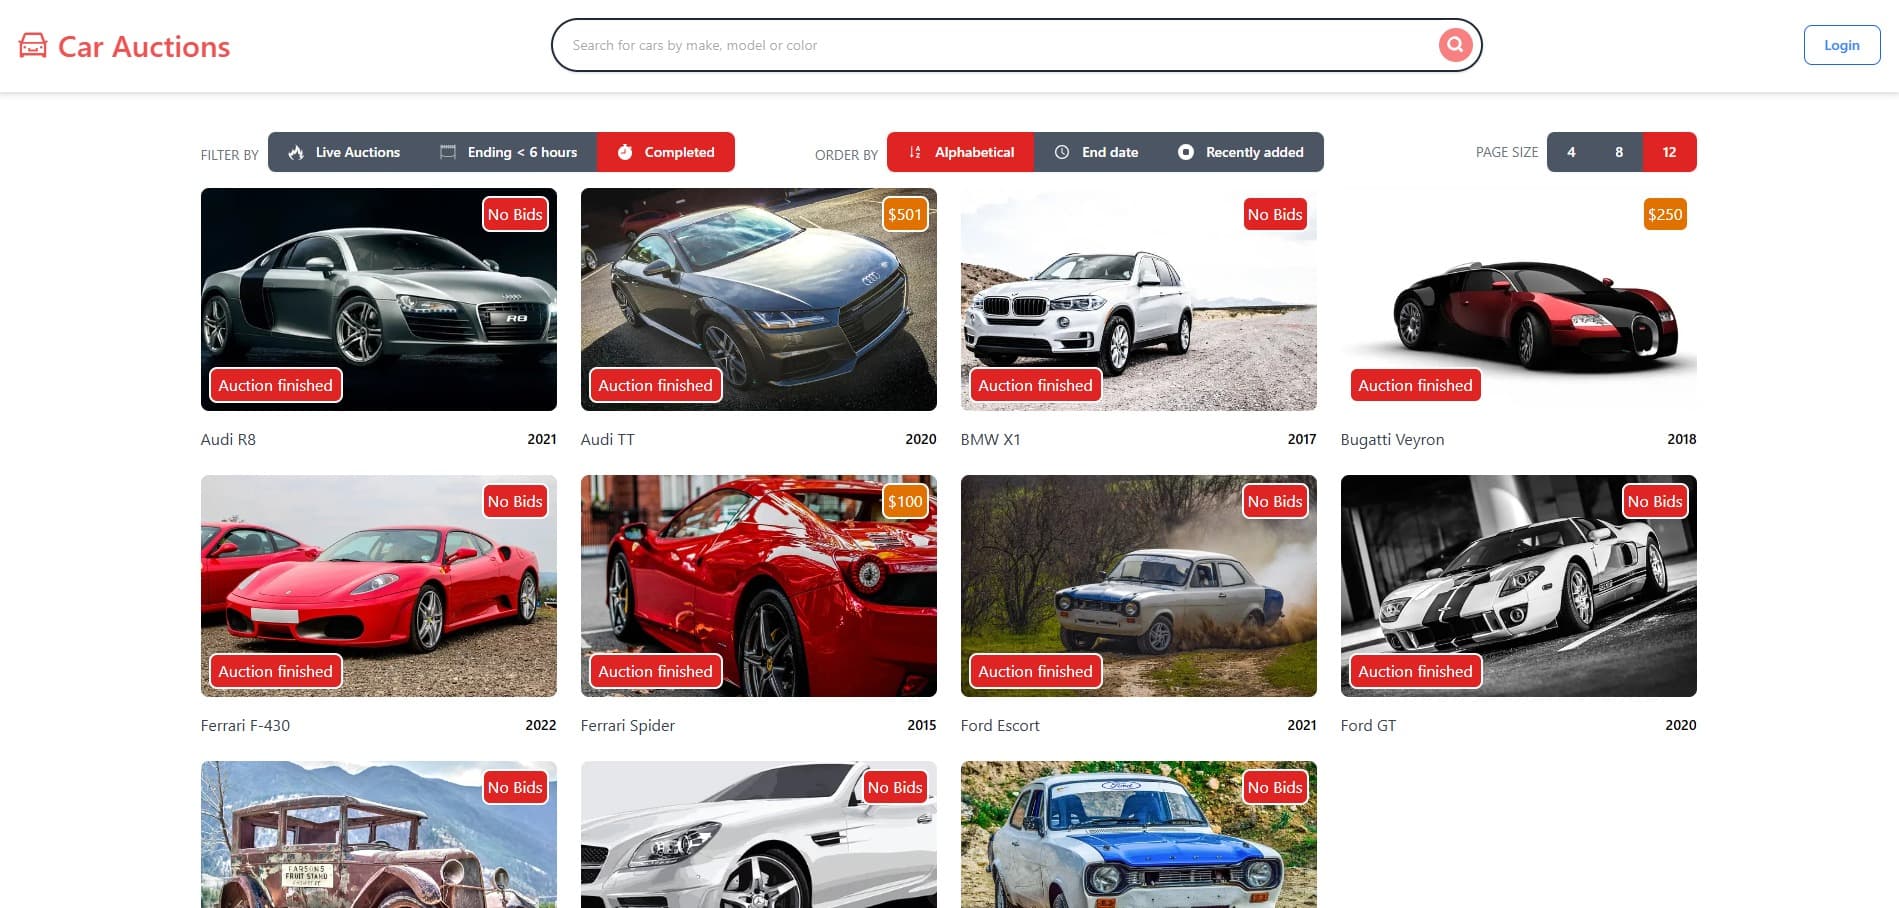Click Auction finished label on Ford Escort
This screenshot has width=1899, height=908.
(x=1035, y=671)
